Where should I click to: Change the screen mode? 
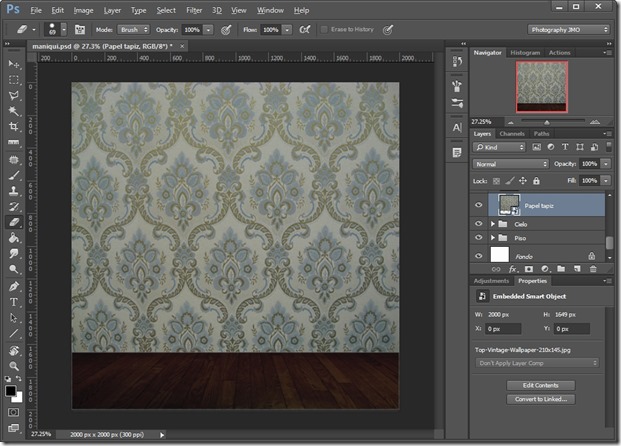pyautogui.click(x=13, y=428)
